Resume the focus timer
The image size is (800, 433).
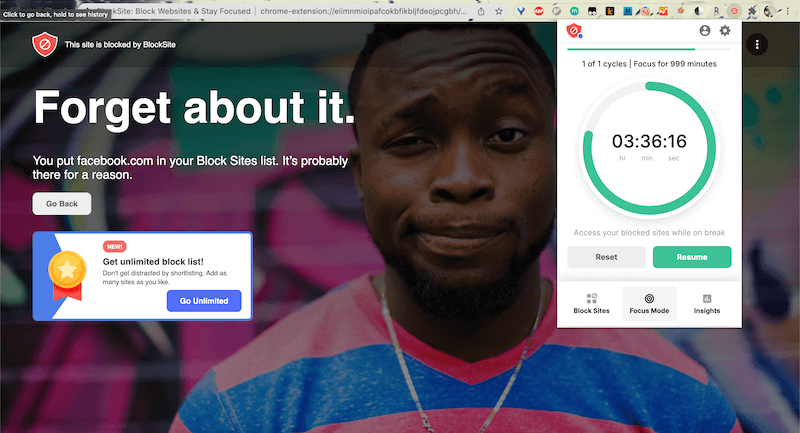coord(692,257)
